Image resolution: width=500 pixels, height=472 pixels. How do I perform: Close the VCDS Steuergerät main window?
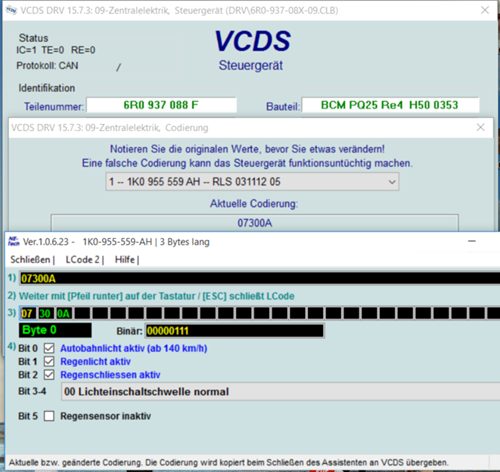pyautogui.click(x=485, y=10)
